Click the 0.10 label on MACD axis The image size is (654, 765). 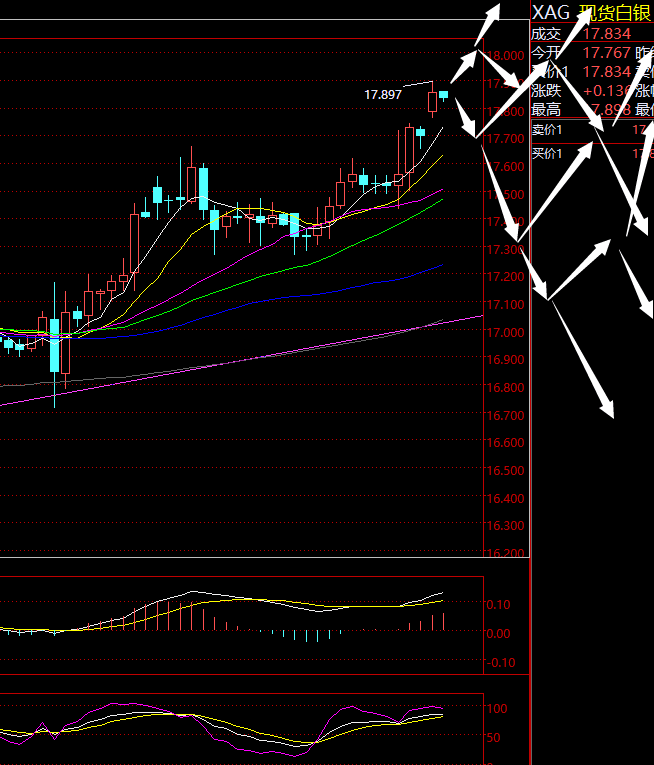coord(498,604)
